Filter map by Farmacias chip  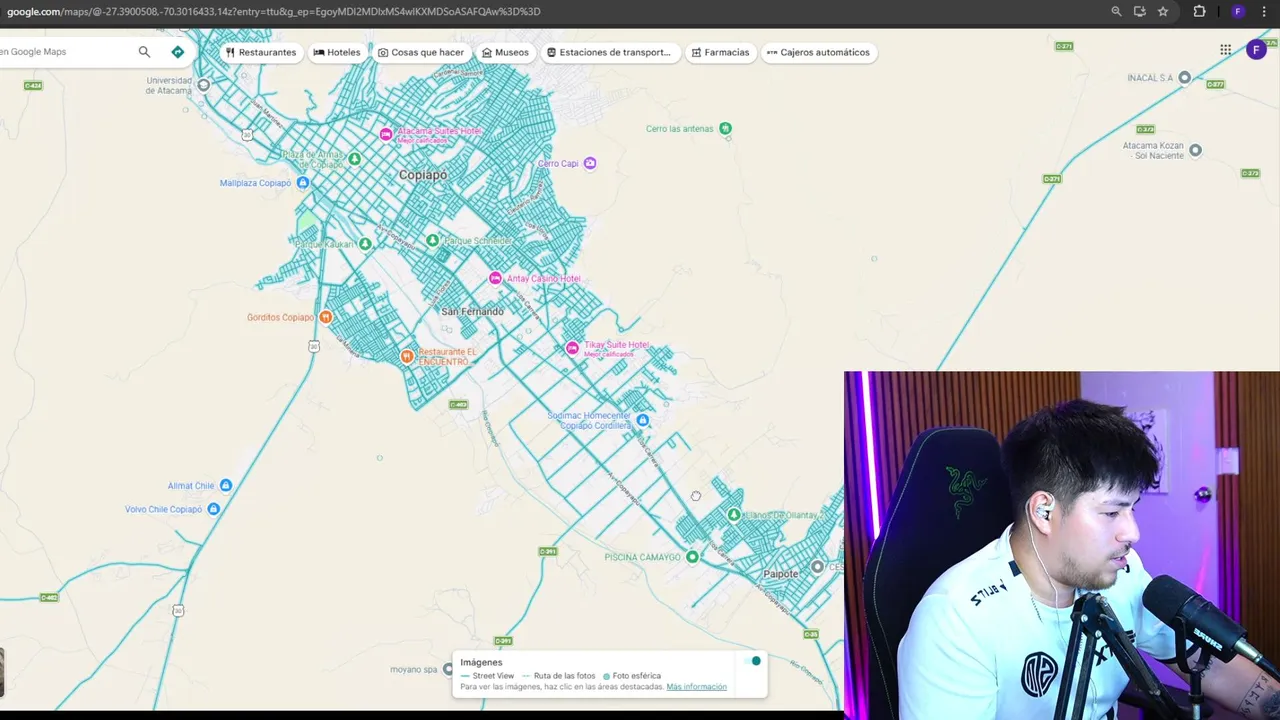tap(720, 52)
